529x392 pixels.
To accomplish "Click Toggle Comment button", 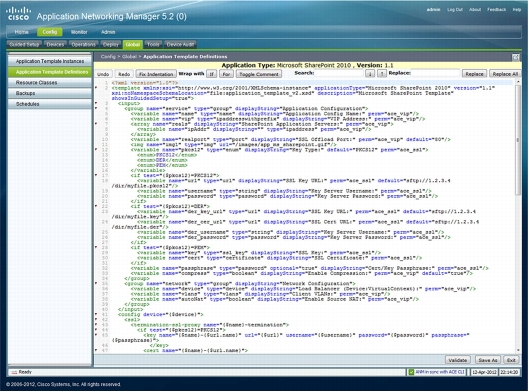I will (x=259, y=74).
